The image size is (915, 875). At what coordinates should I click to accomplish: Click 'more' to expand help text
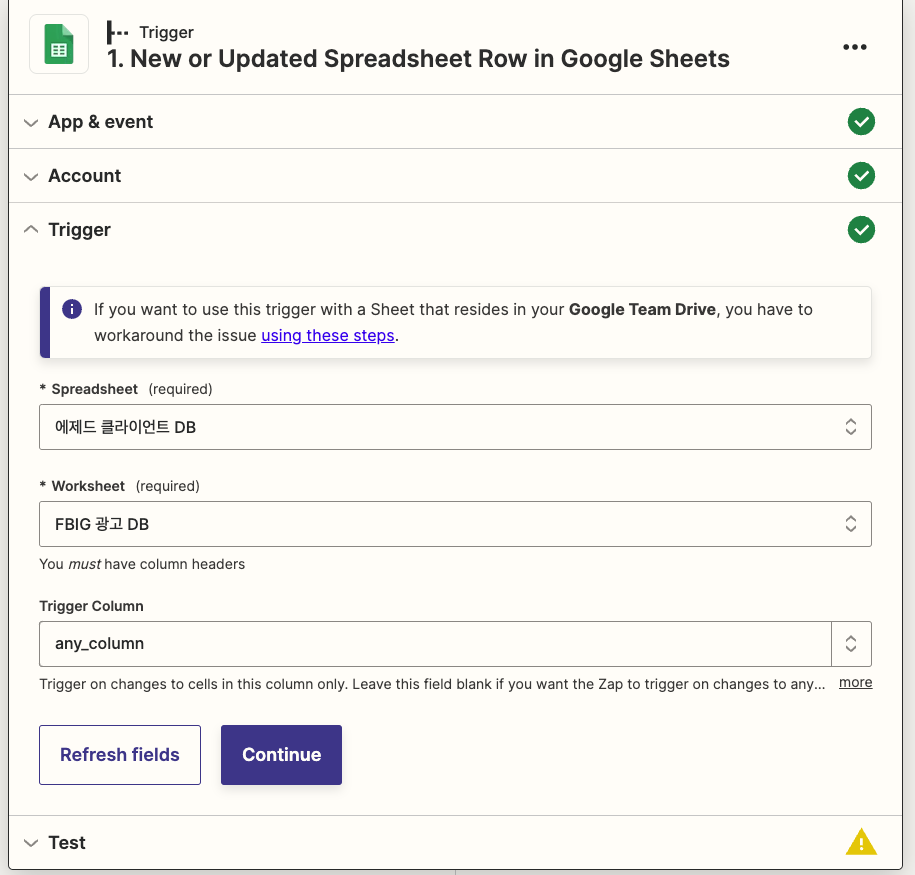[855, 682]
